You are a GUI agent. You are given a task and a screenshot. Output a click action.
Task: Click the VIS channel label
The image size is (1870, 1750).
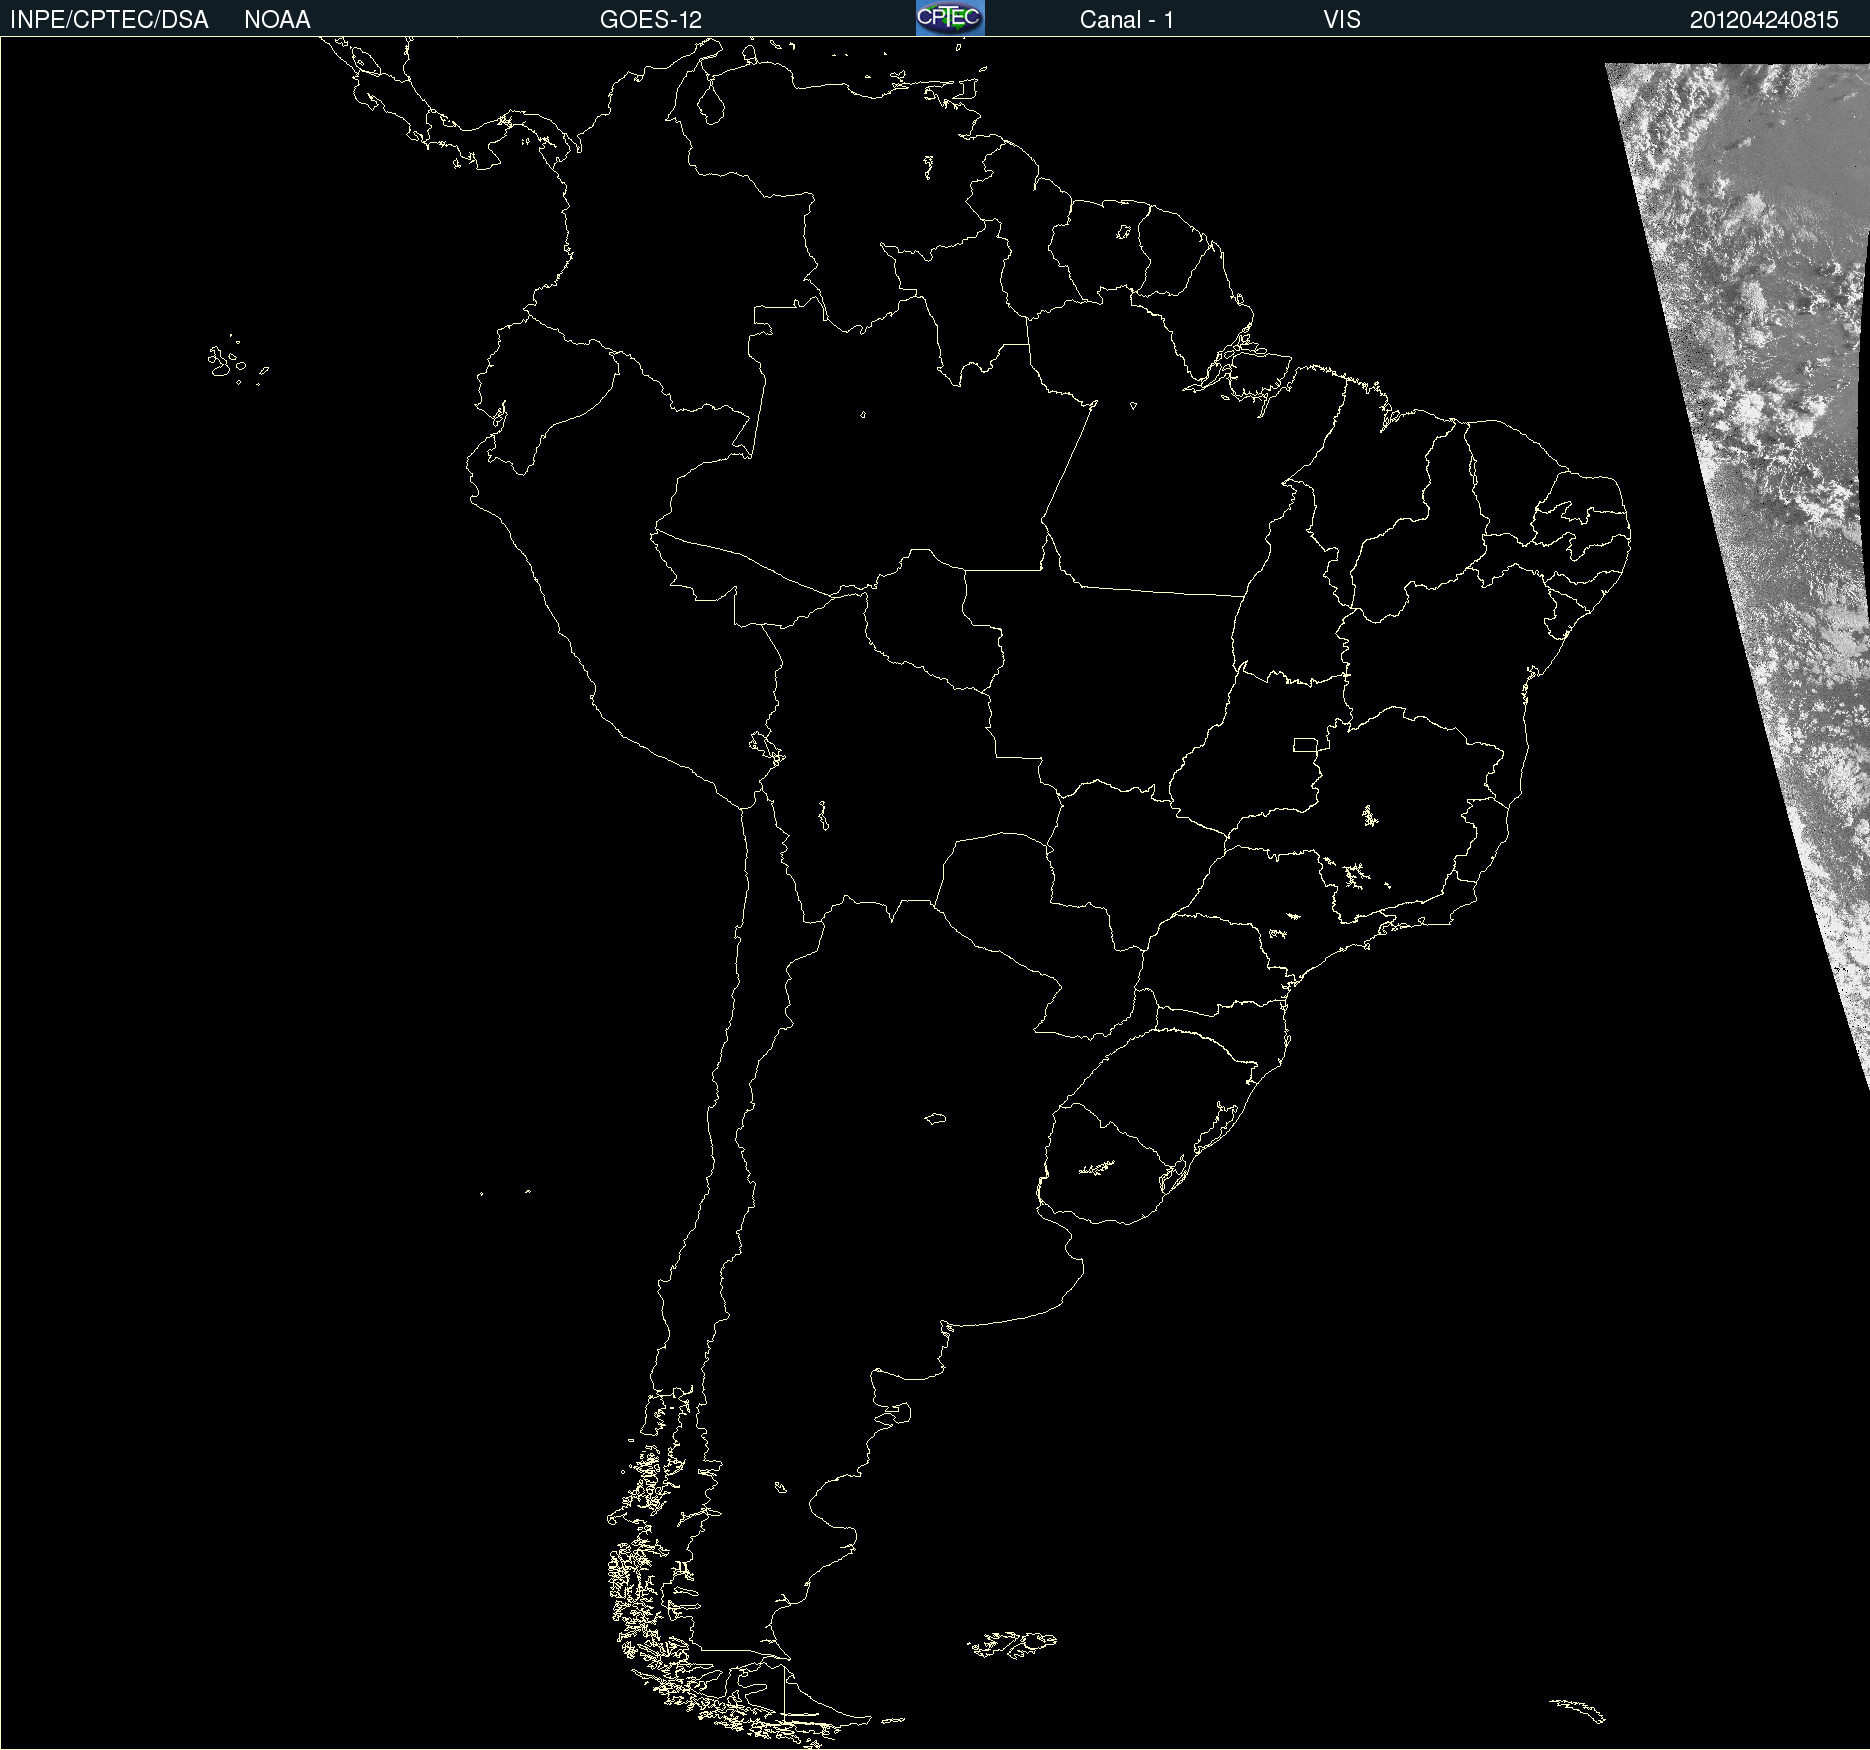coord(1342,20)
